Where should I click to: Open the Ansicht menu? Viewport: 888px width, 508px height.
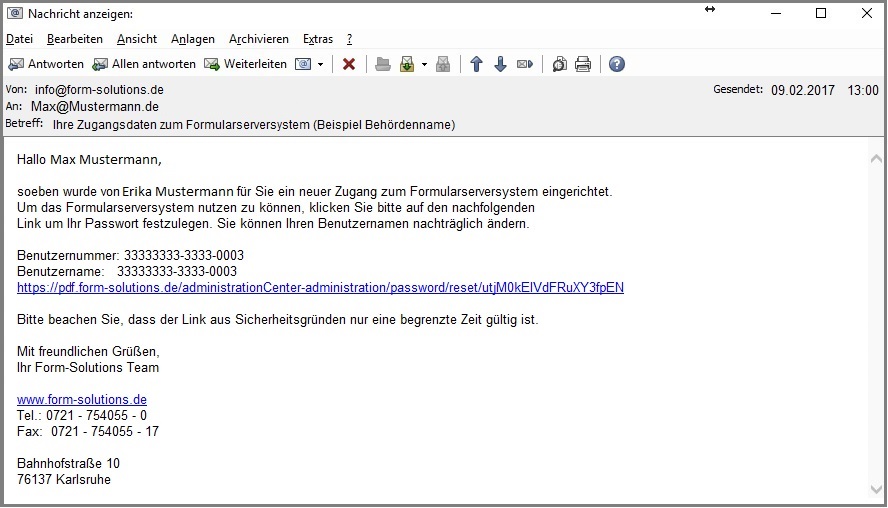pyautogui.click(x=137, y=39)
